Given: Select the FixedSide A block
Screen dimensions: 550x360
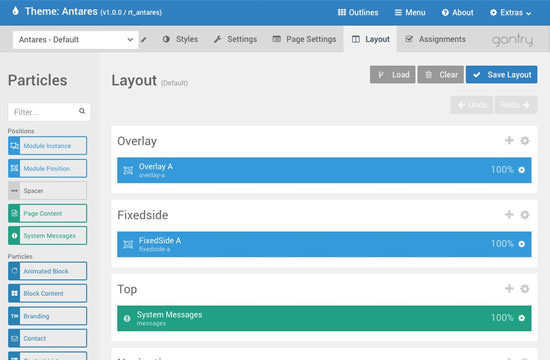Looking at the screenshot, I should 324,244.
